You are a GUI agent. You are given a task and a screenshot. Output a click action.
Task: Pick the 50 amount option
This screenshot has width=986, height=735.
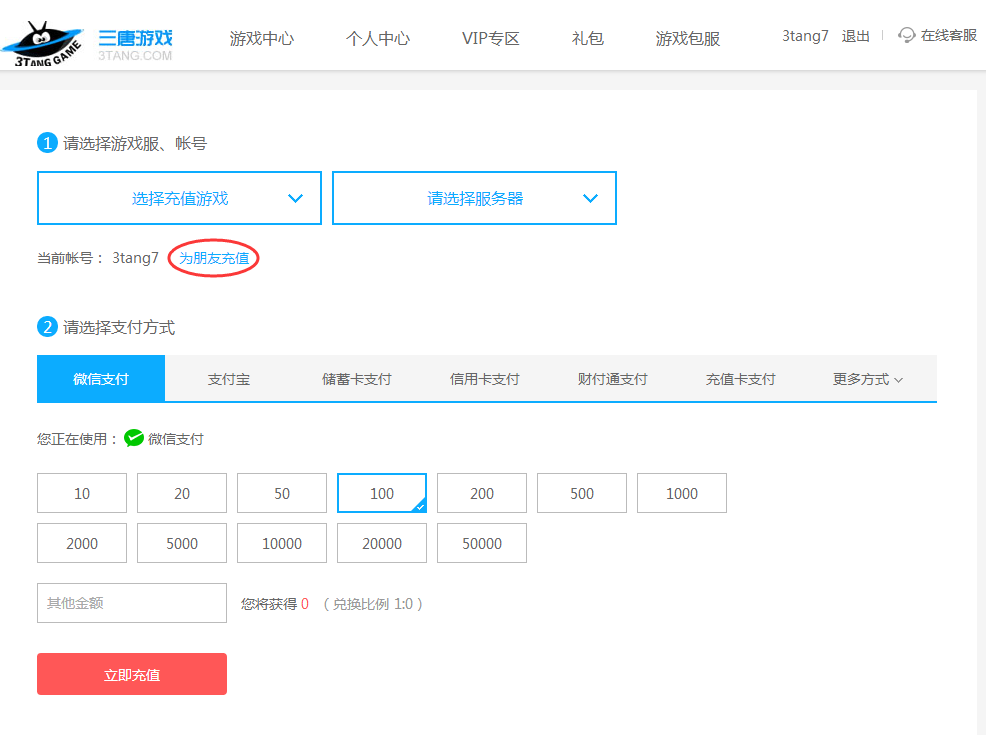282,493
